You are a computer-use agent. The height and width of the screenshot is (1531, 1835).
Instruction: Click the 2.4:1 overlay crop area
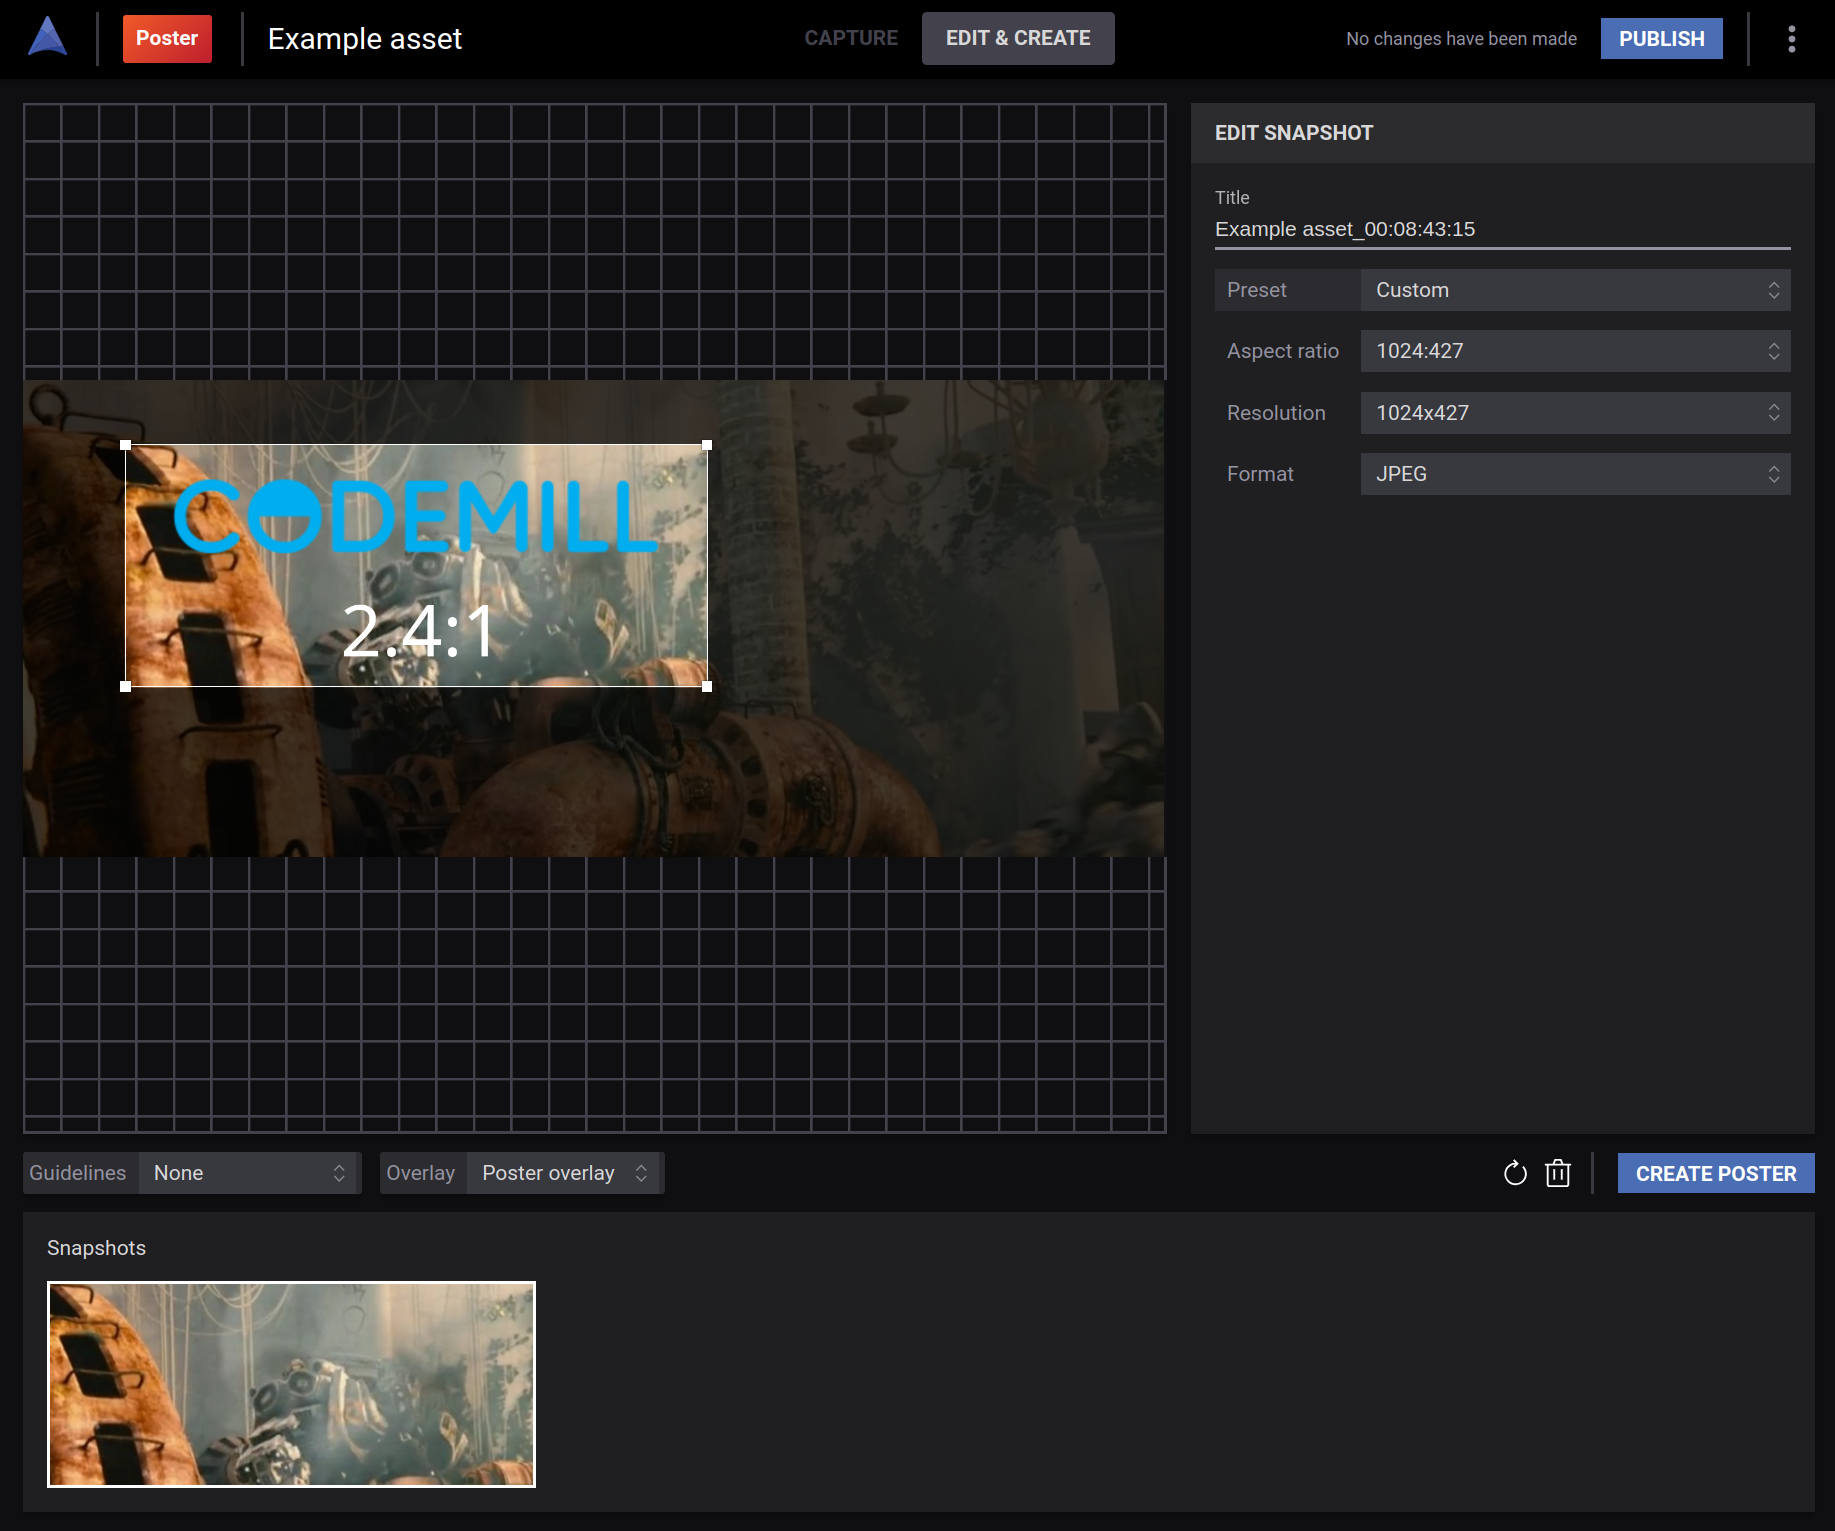click(x=416, y=566)
